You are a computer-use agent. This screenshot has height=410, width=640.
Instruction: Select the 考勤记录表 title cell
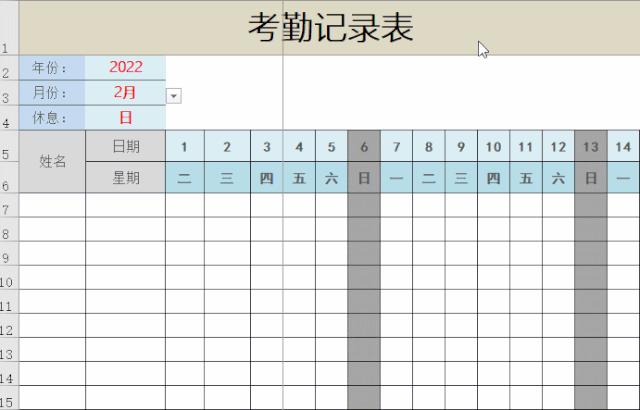coord(329,28)
